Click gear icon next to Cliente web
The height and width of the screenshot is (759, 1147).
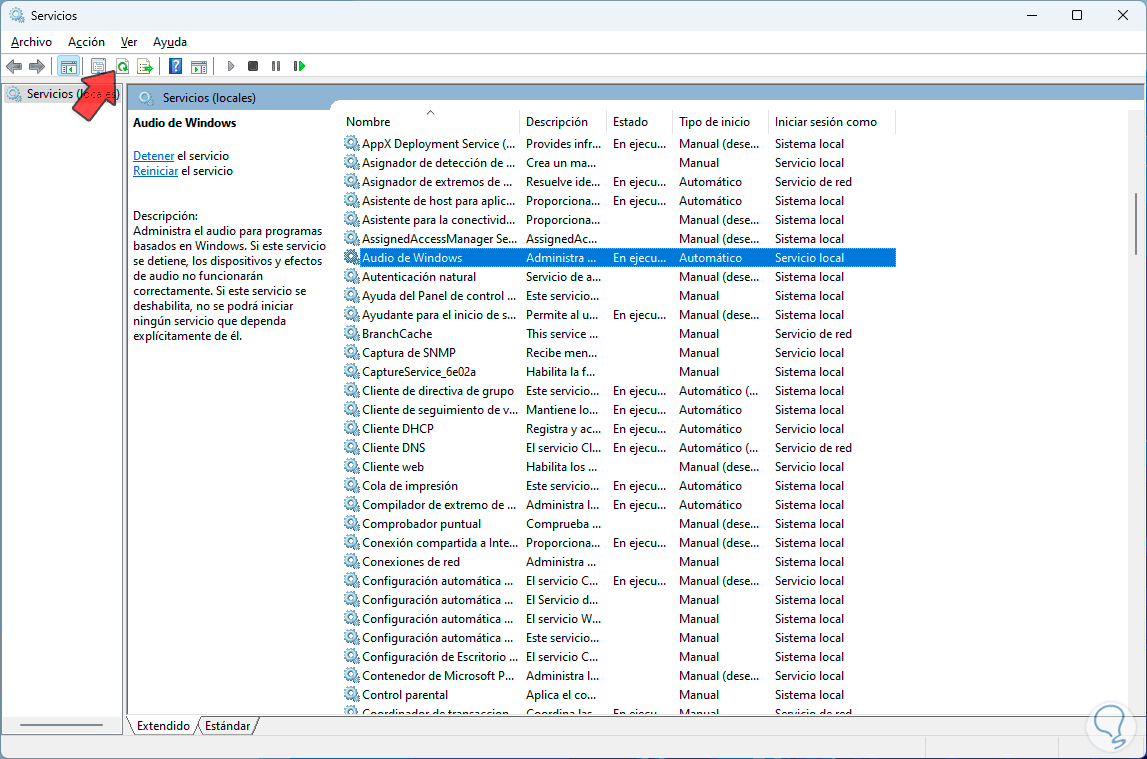pyautogui.click(x=352, y=467)
